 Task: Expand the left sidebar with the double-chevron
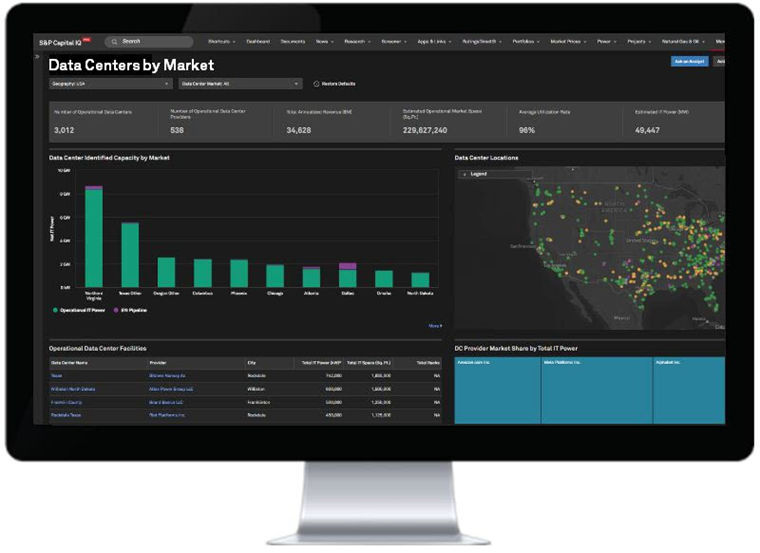click(x=37, y=57)
